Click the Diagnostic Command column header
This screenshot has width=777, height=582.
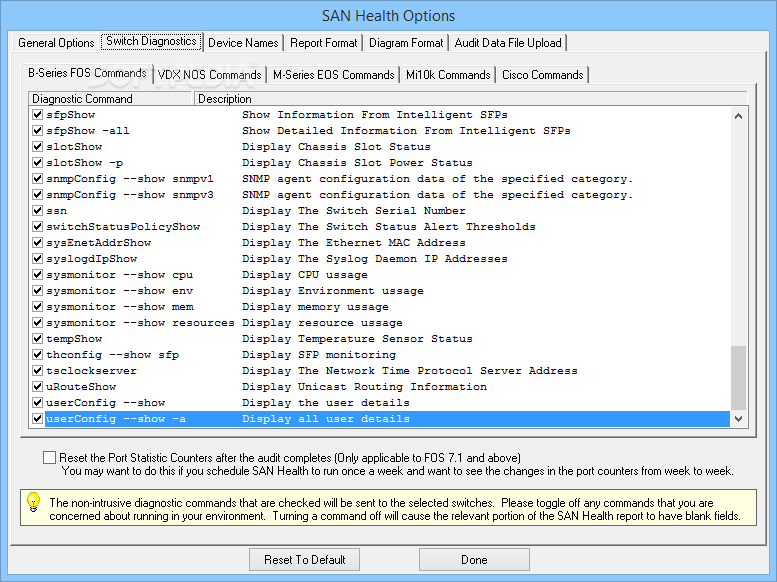point(111,99)
